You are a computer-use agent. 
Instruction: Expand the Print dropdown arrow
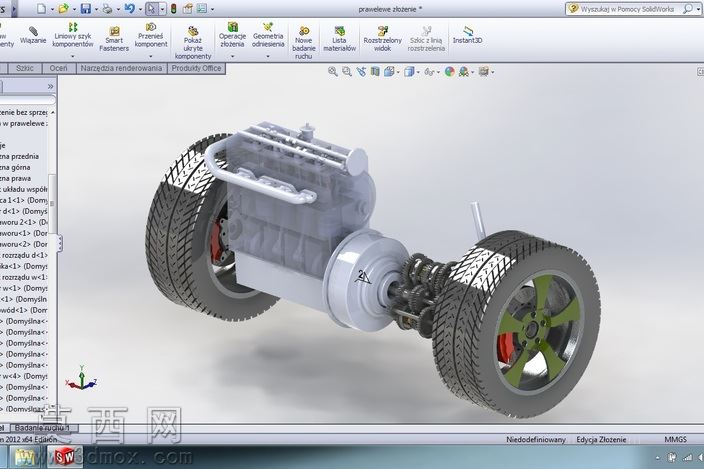pos(118,9)
